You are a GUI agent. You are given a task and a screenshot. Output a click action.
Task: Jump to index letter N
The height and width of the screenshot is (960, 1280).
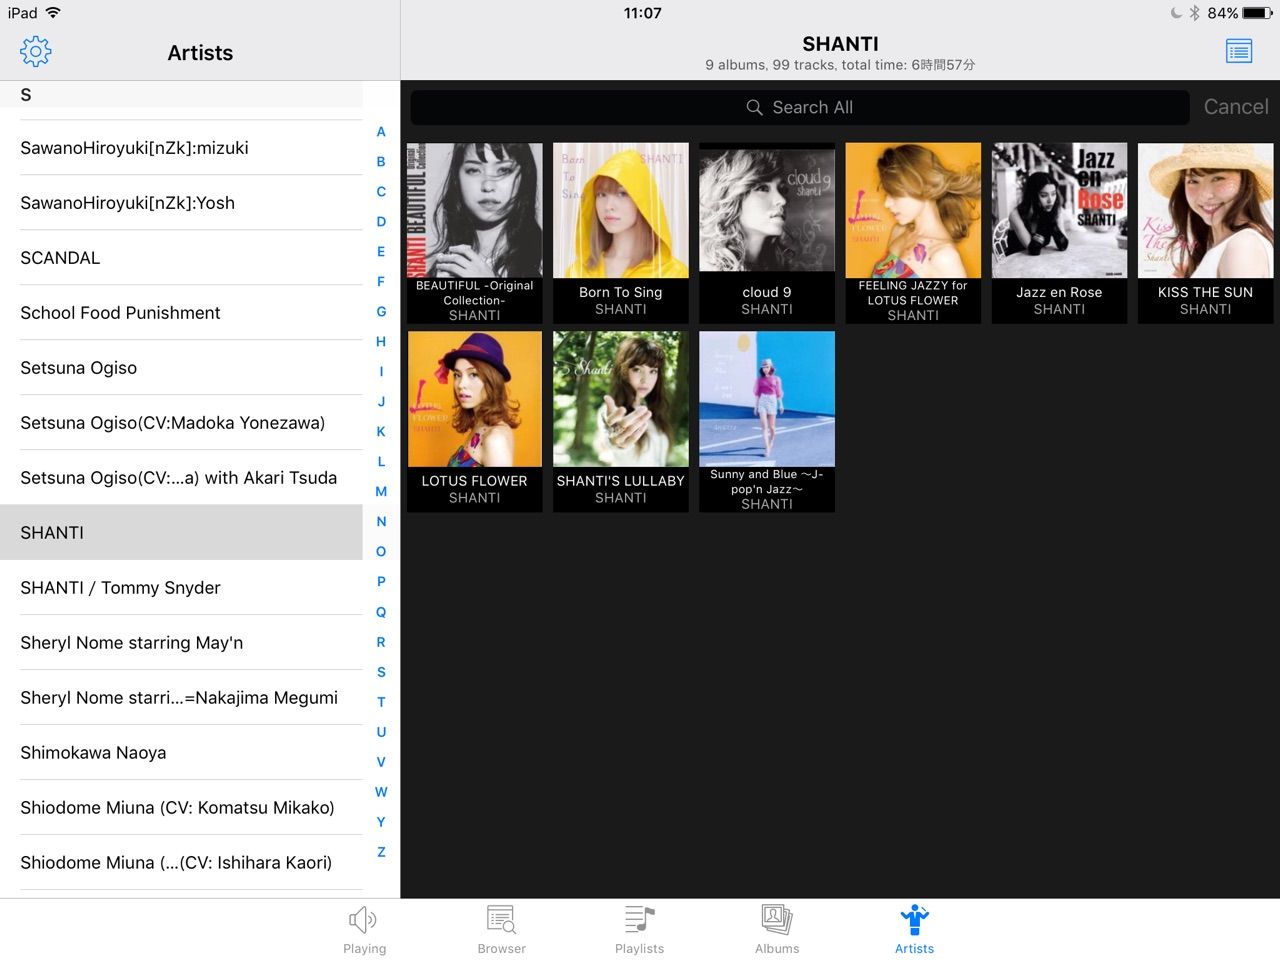[381, 522]
